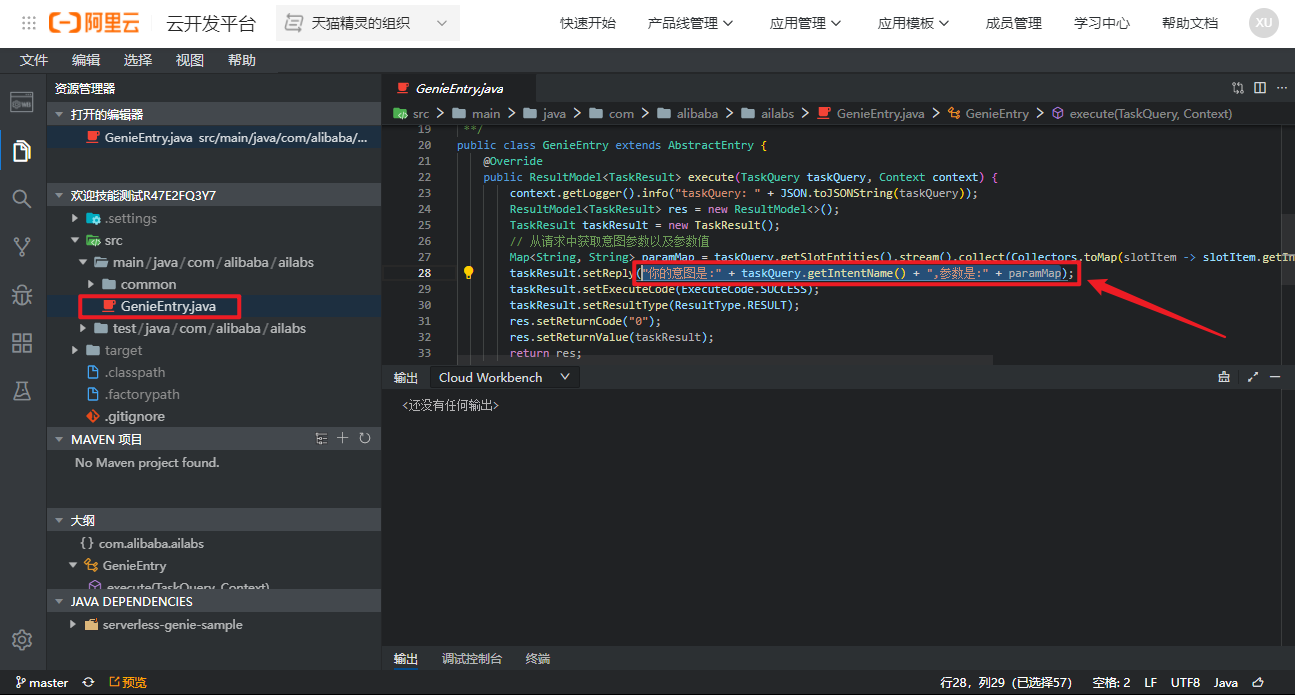Image resolution: width=1295 pixels, height=695 pixels.
Task: Collapse the JAVA DEPENDENCIES section
Action: pos(214,601)
